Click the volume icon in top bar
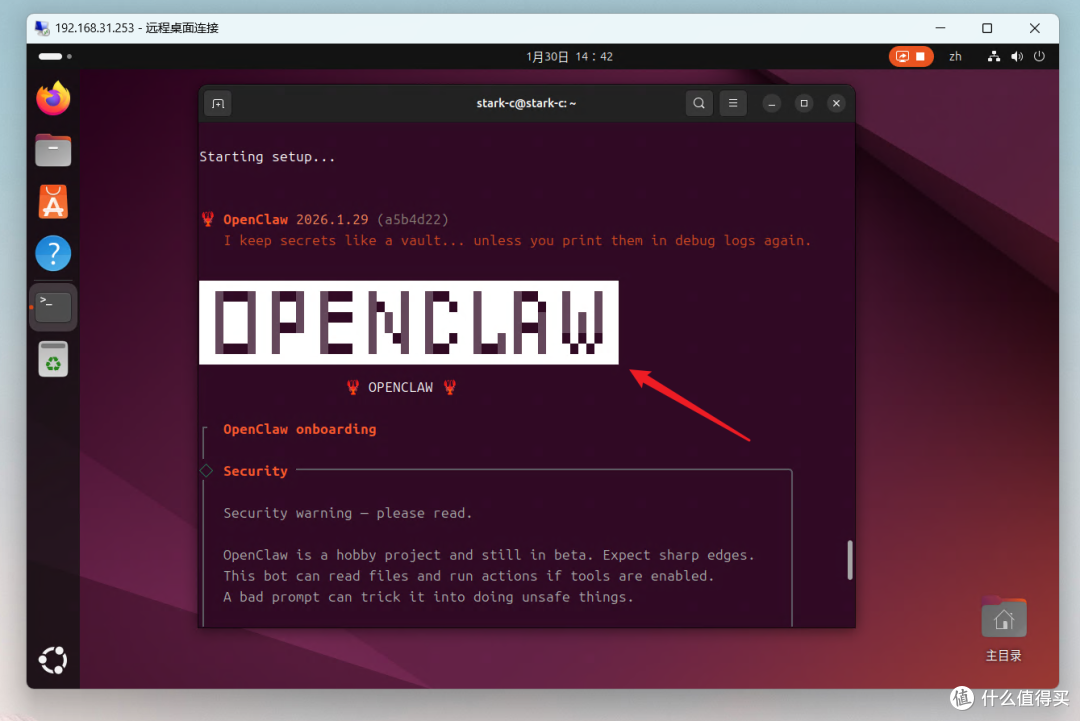Image resolution: width=1080 pixels, height=721 pixels. pyautogui.click(x=1017, y=56)
